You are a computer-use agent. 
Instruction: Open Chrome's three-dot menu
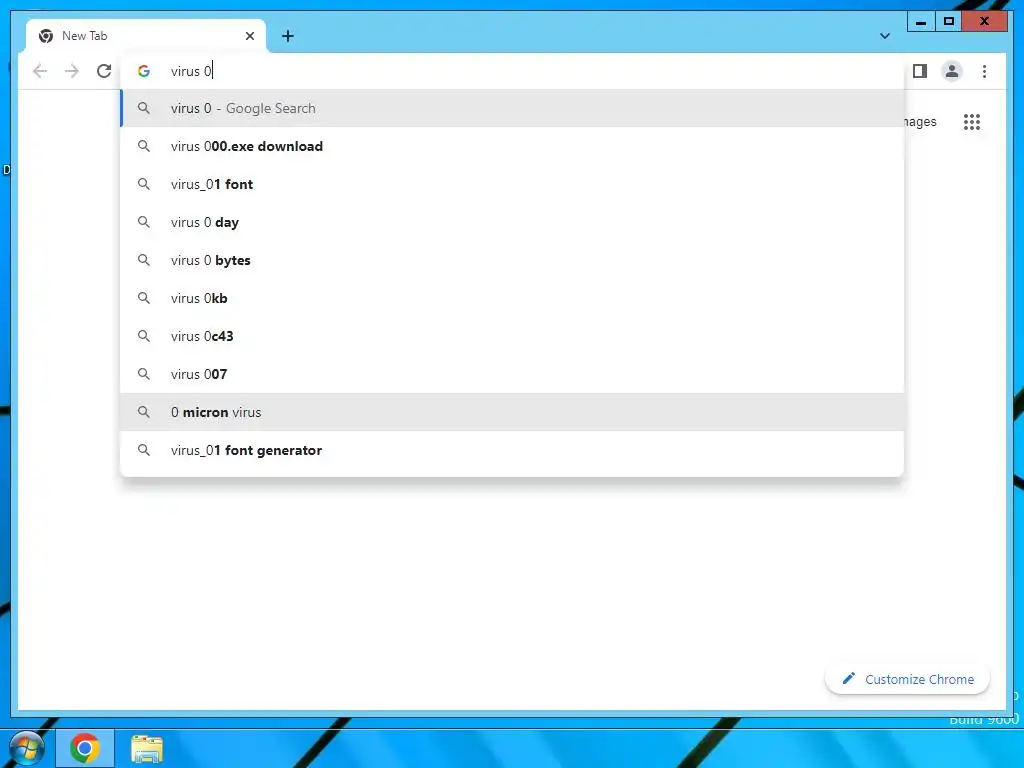coord(984,71)
